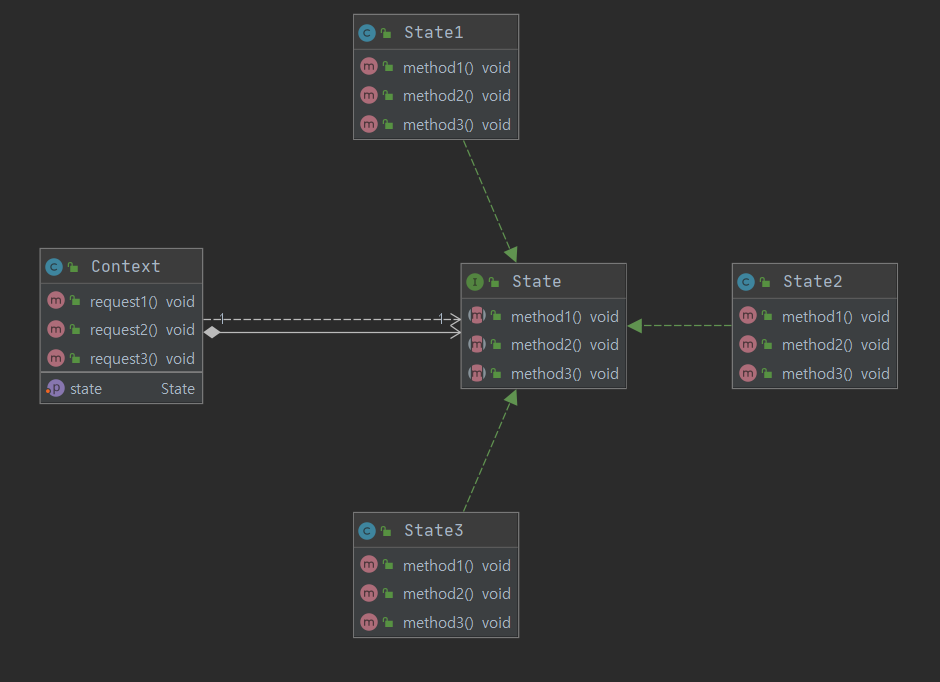Select the request3() method row in Context

120,357
